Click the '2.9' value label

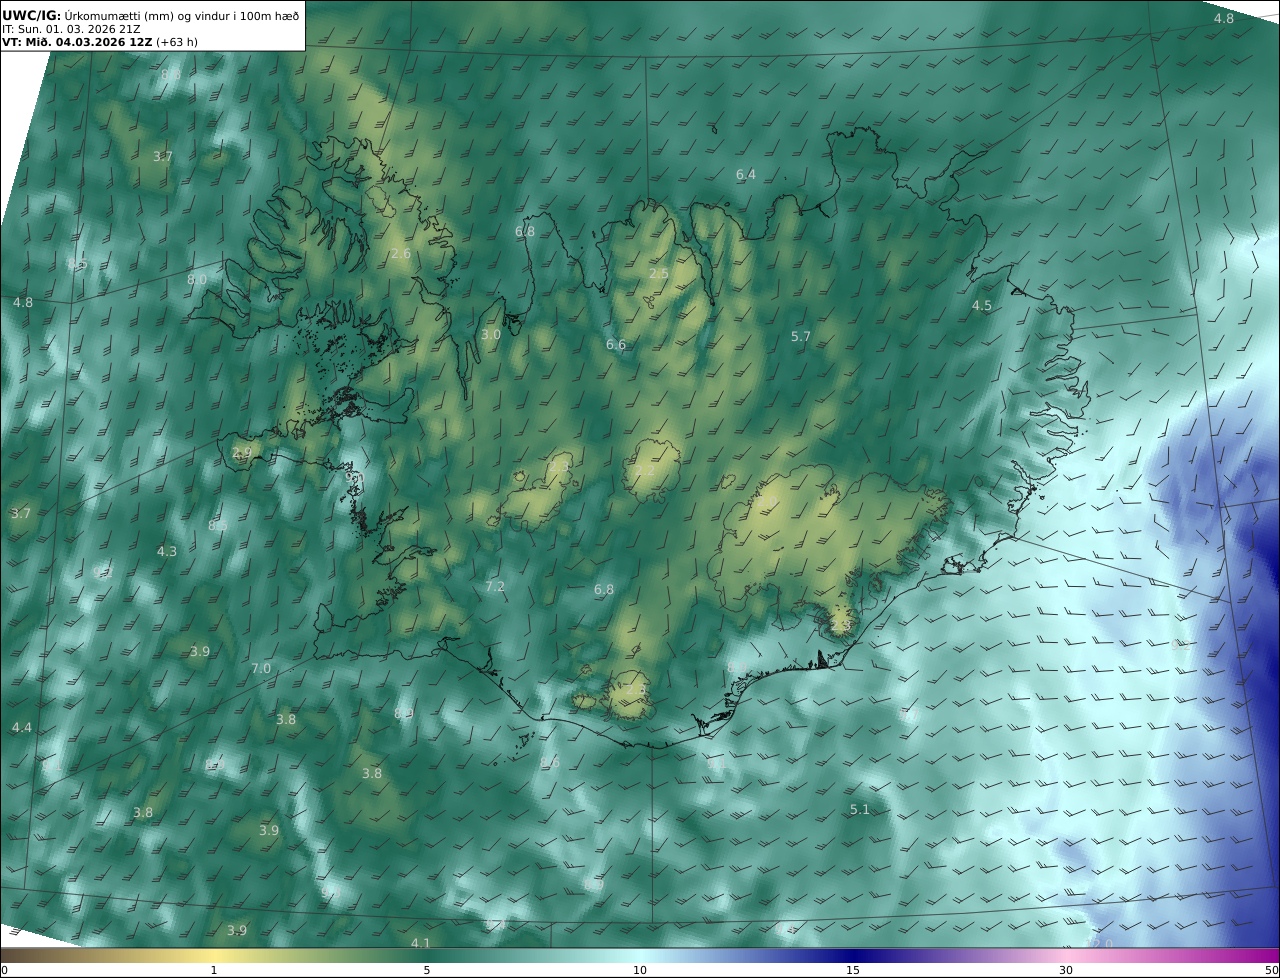[x=242, y=452]
